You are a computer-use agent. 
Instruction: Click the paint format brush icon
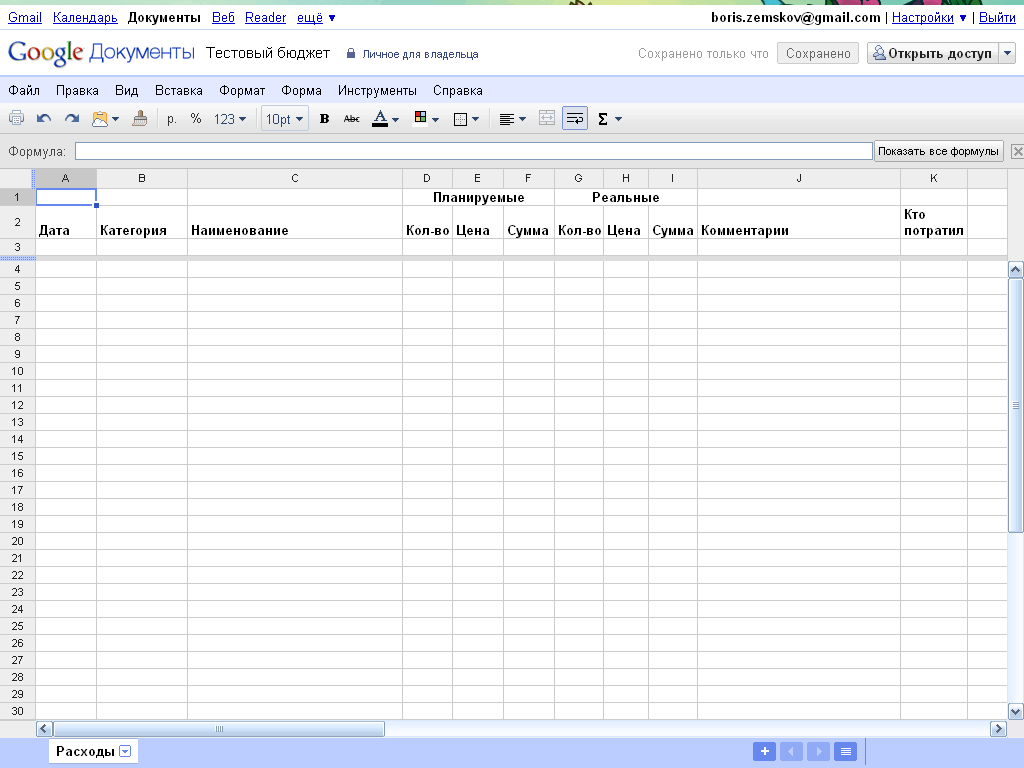(140, 119)
